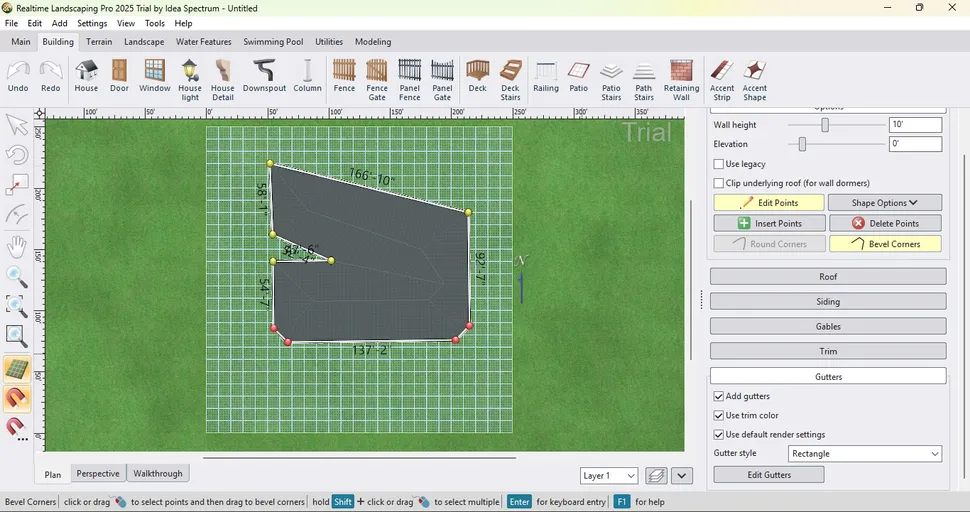Click the Accent Shape tool

tap(754, 78)
